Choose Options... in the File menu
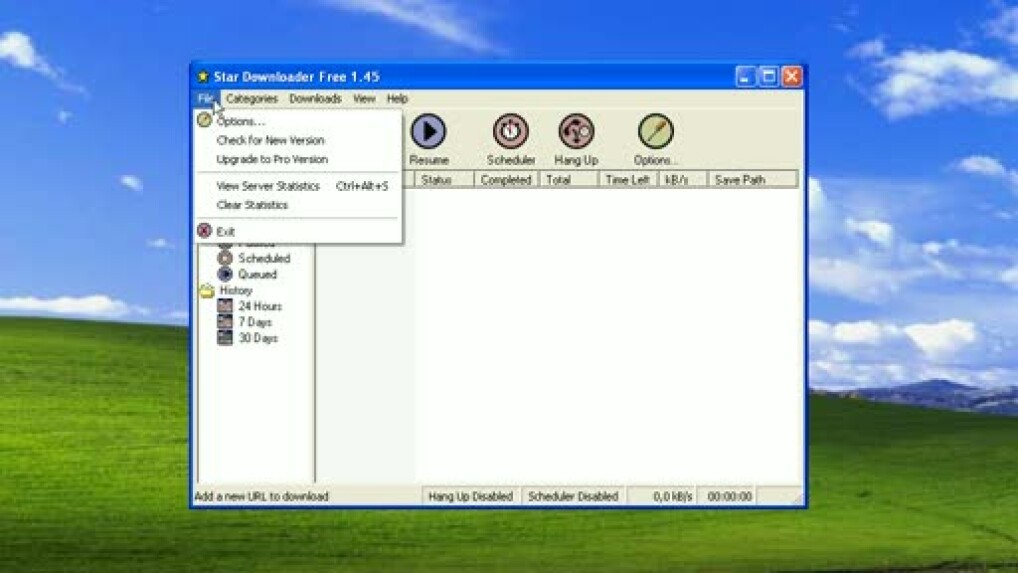 click(x=240, y=121)
